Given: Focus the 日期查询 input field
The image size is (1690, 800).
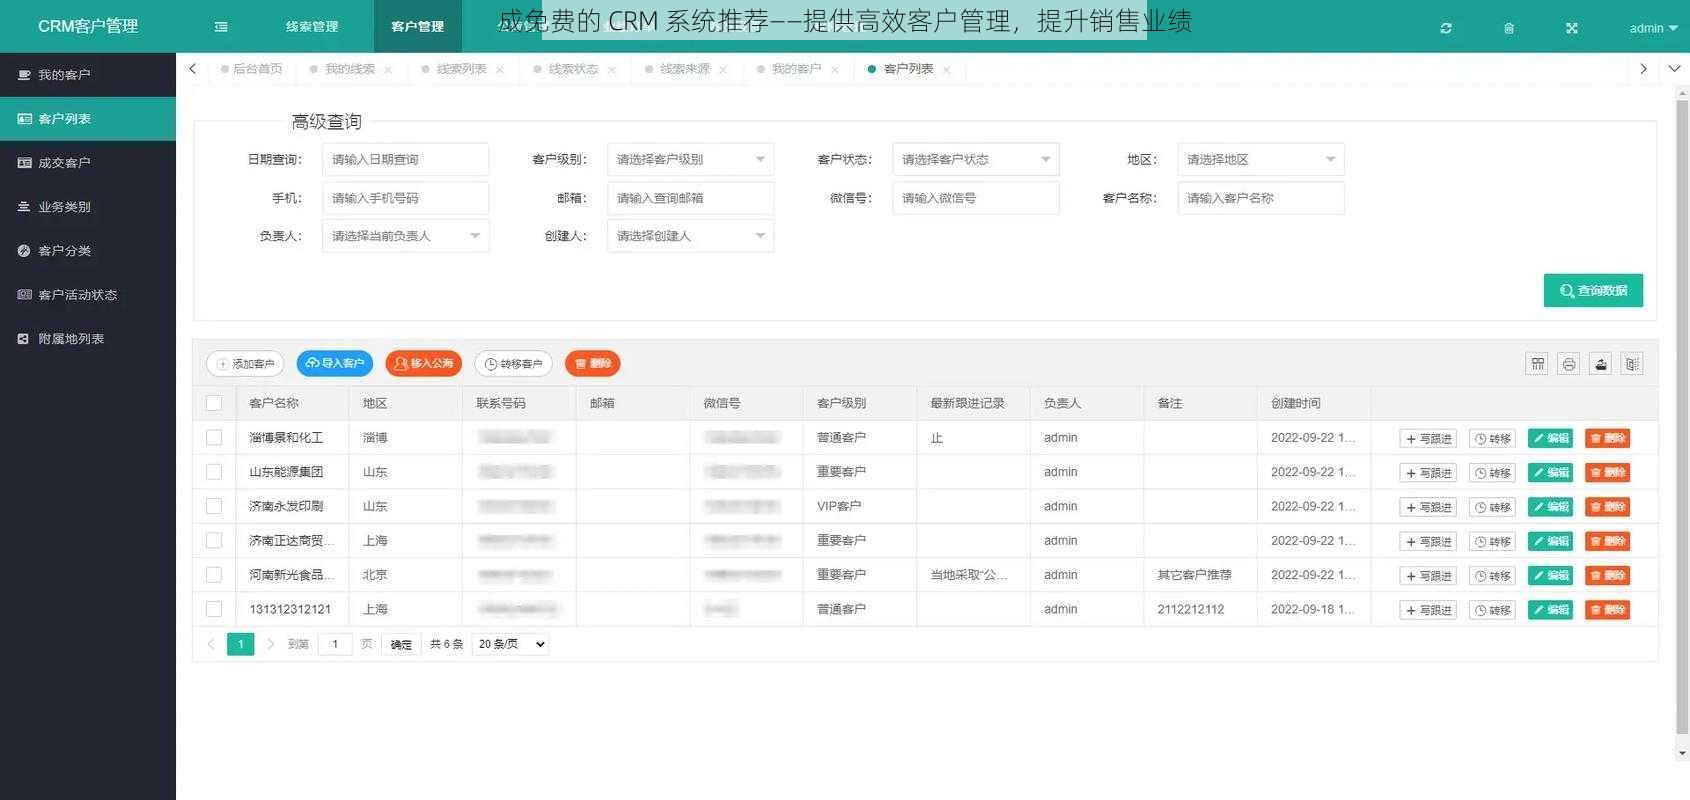Looking at the screenshot, I should (x=405, y=160).
